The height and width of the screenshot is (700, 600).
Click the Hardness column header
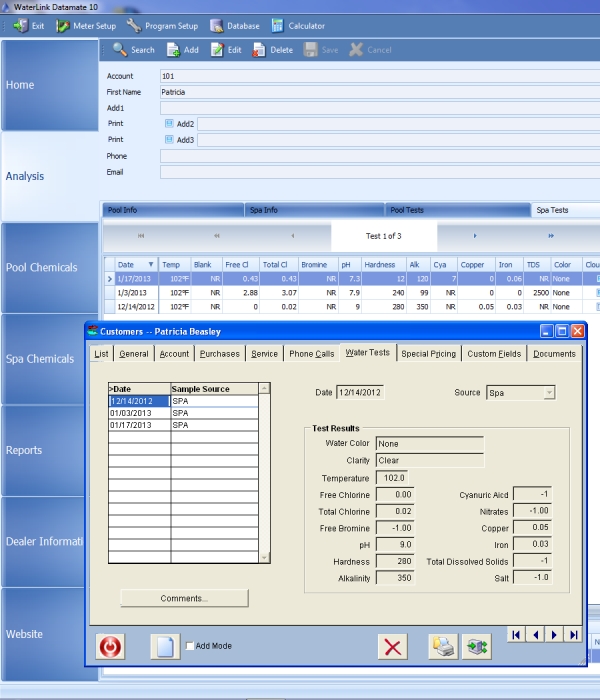(x=383, y=264)
